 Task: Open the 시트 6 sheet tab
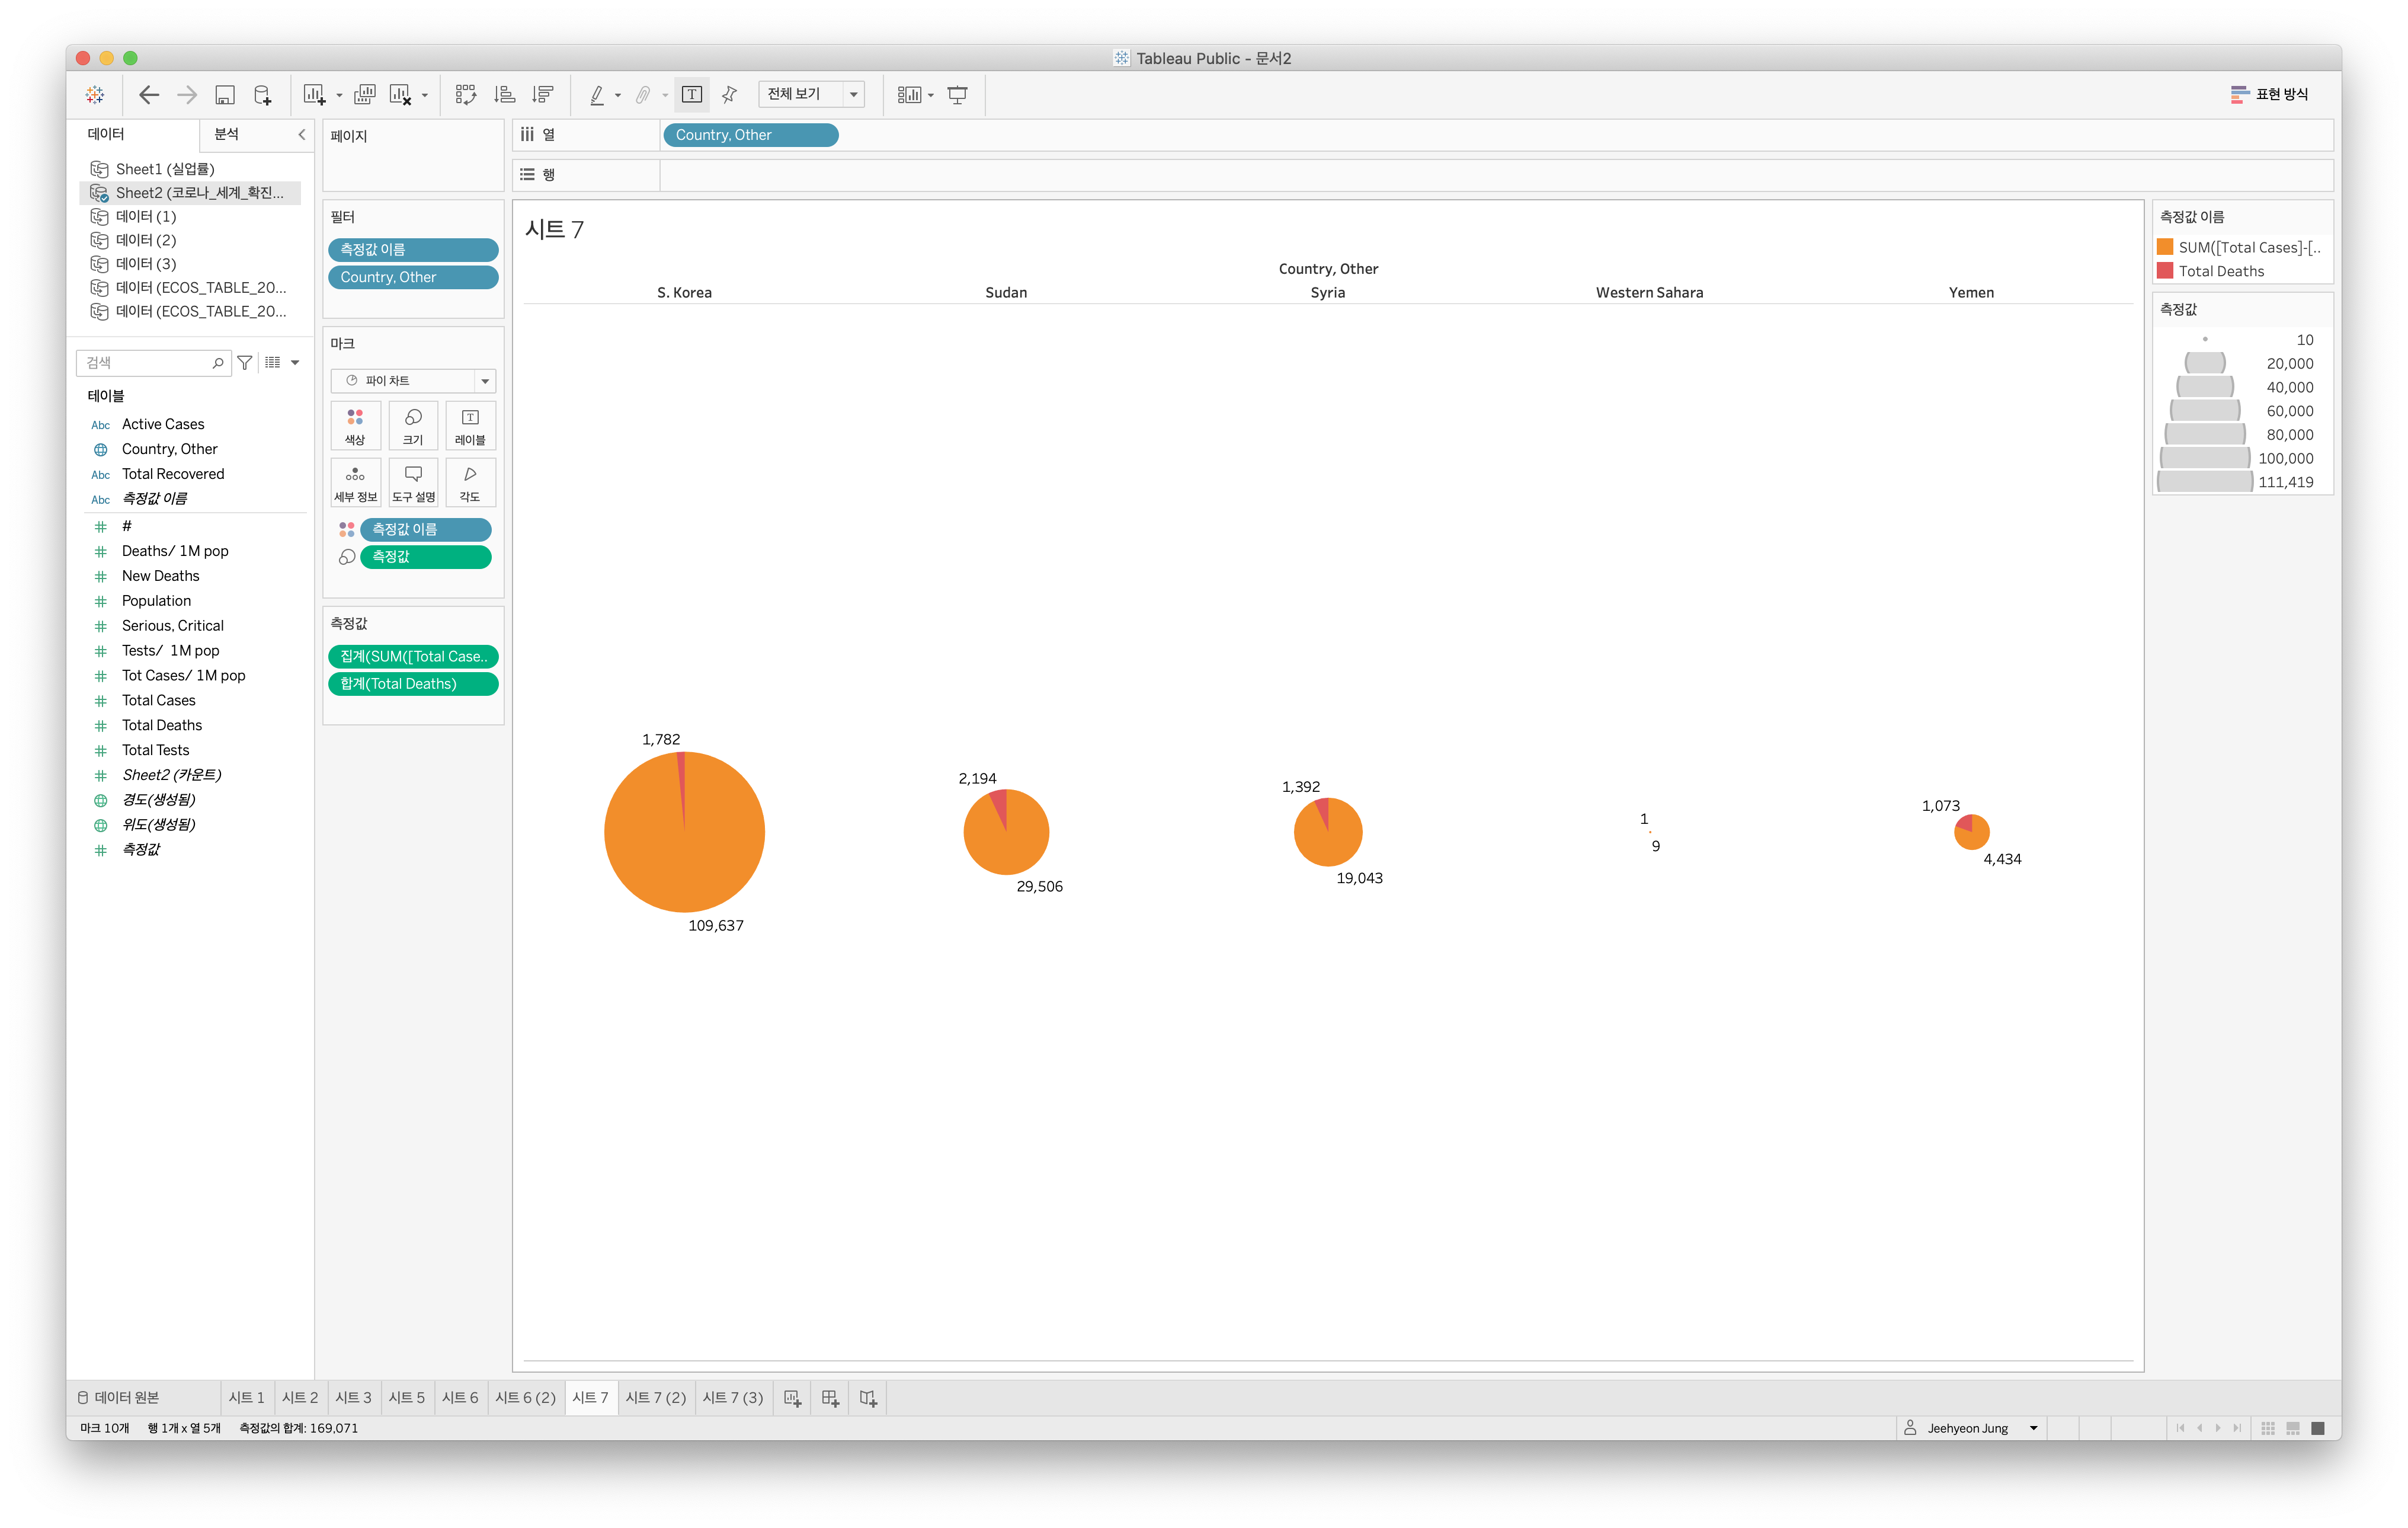[460, 1398]
